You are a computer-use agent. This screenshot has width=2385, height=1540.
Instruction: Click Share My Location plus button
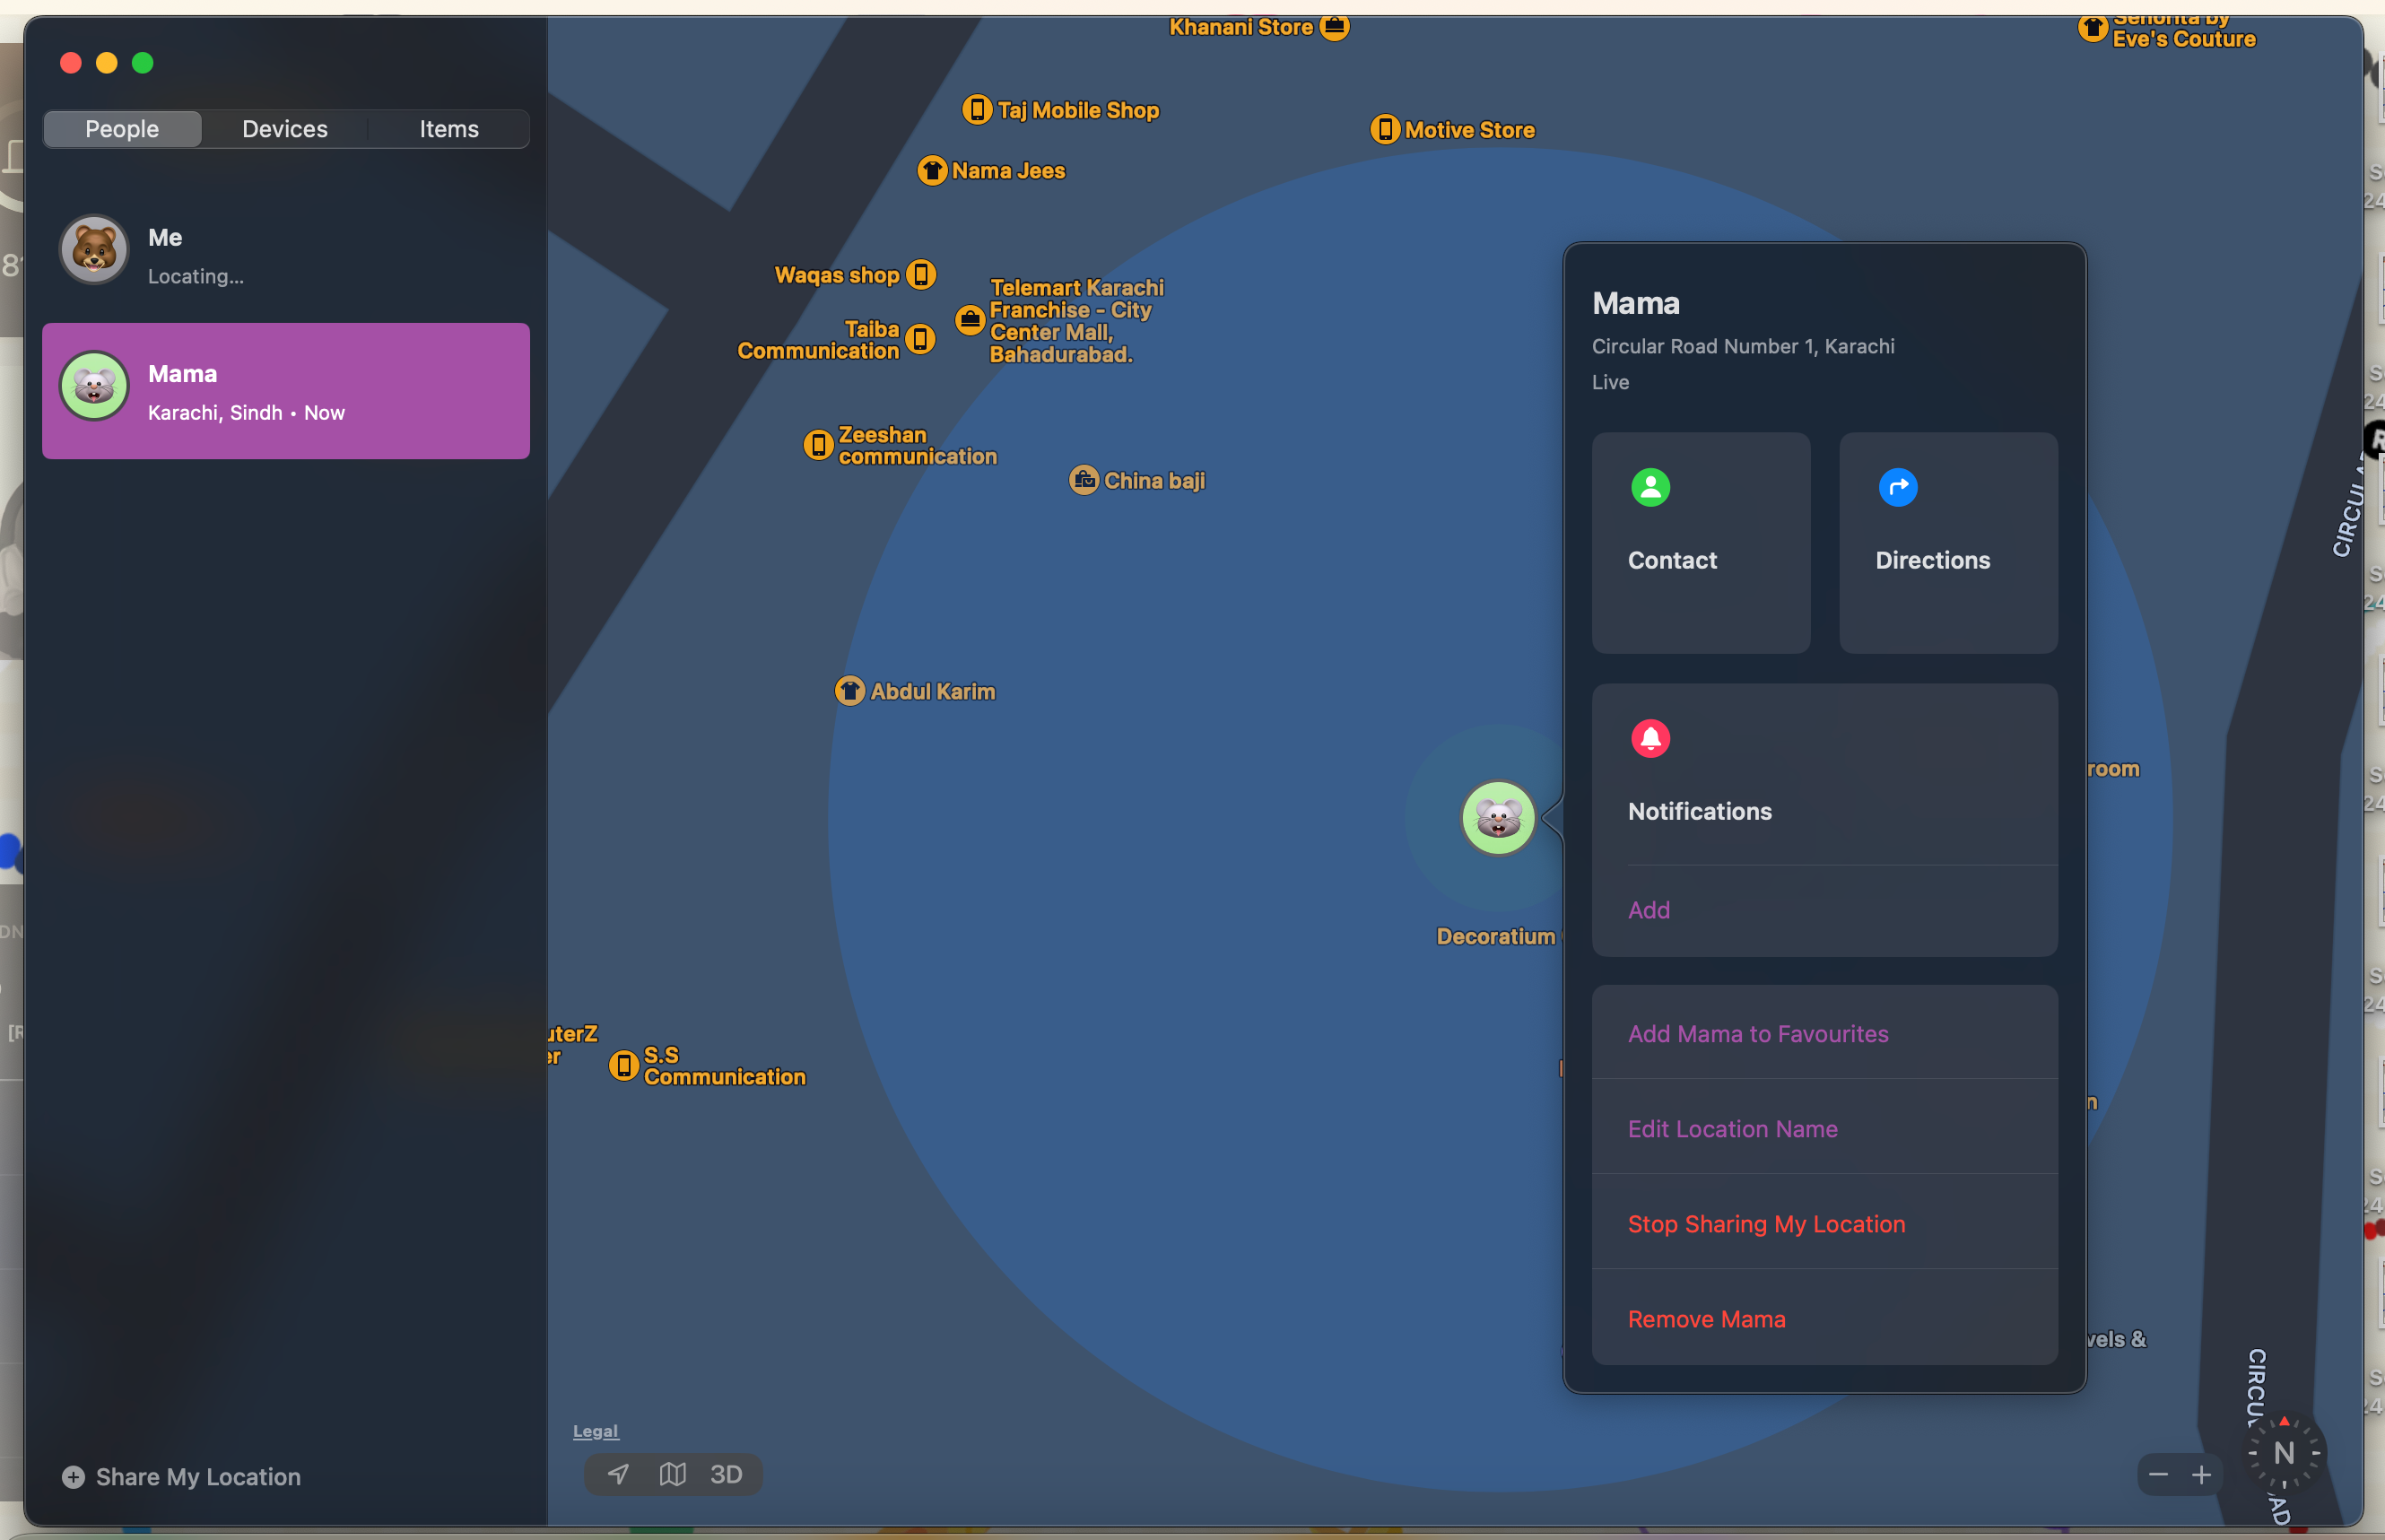74,1477
